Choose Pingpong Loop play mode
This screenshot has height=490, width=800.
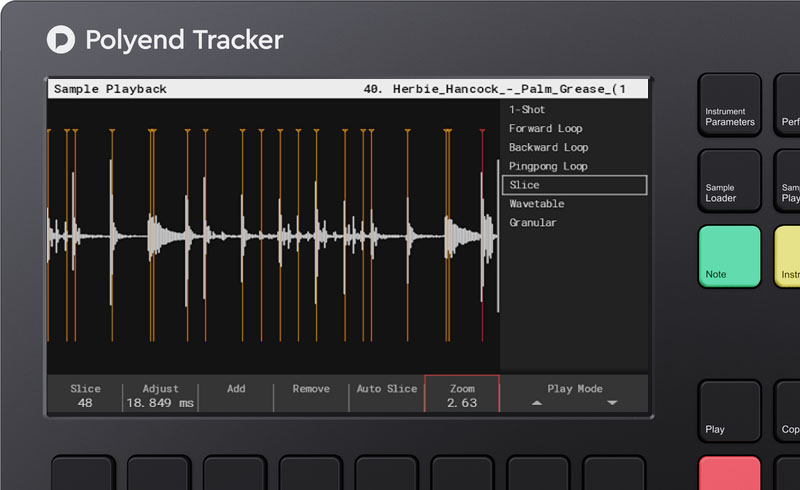[548, 166]
